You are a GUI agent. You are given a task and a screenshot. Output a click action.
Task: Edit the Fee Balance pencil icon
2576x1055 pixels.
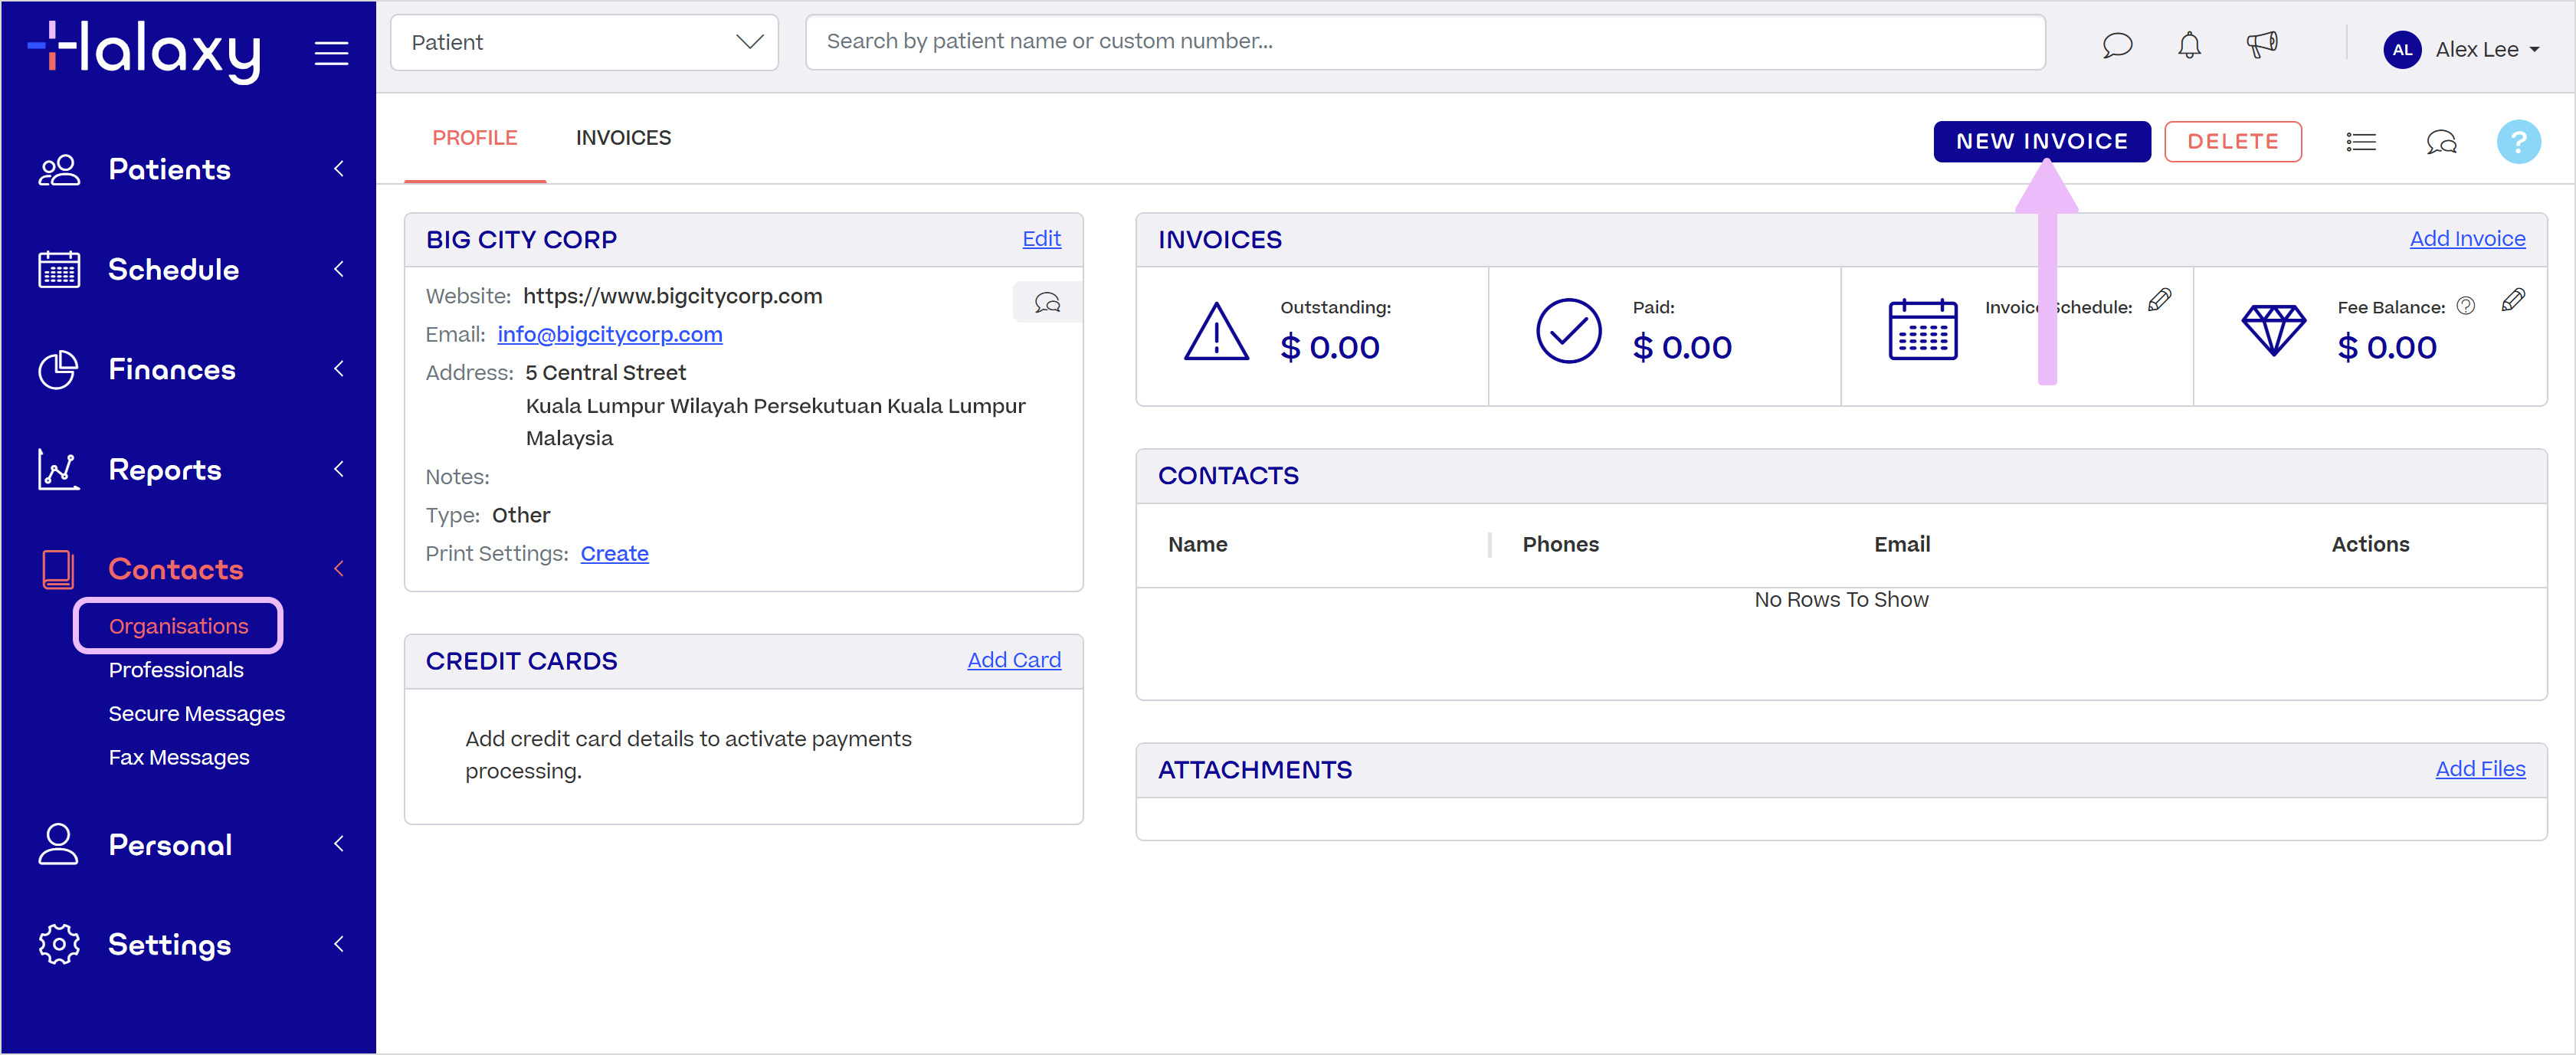2513,300
